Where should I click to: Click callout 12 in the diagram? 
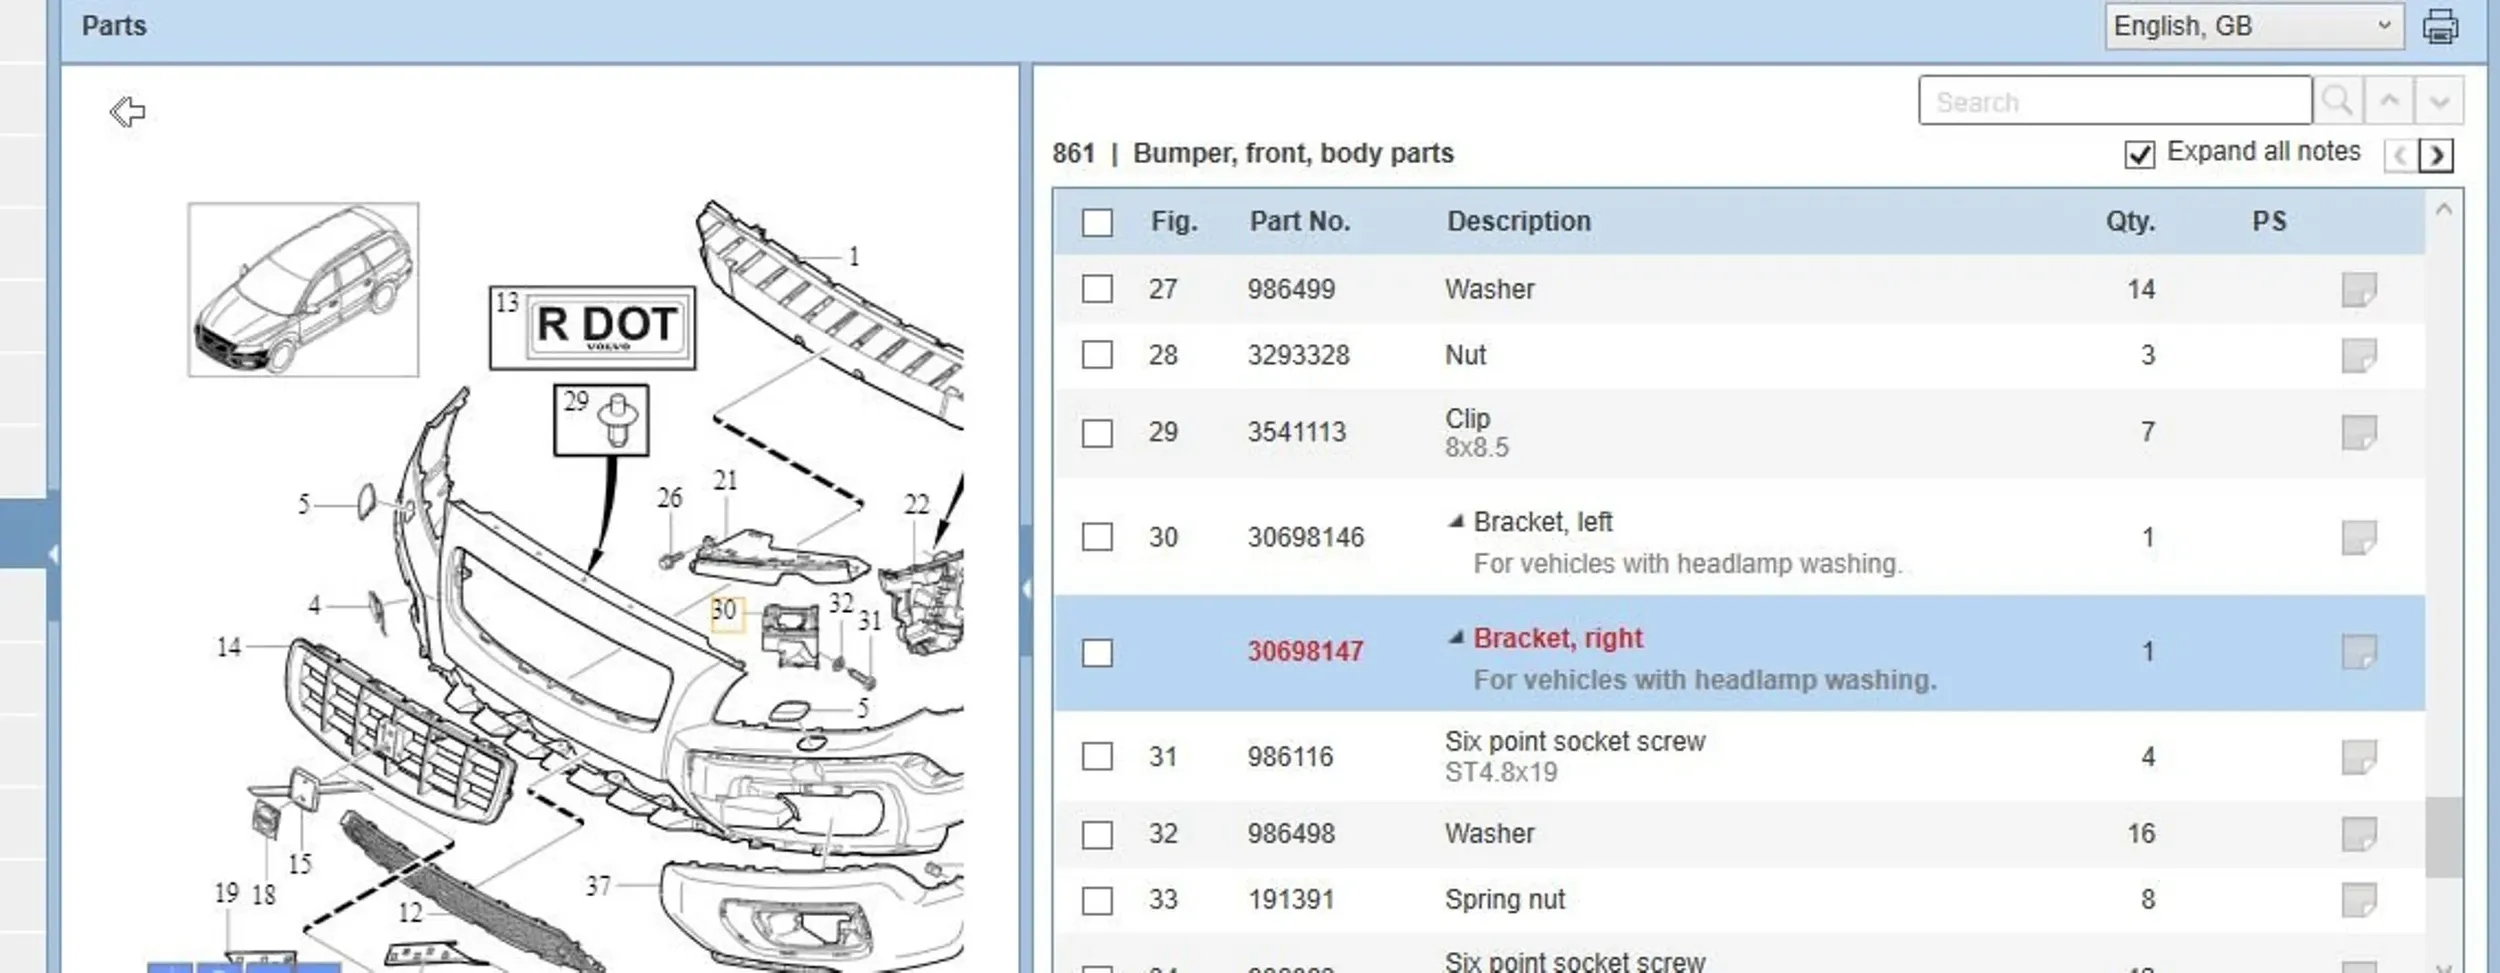coord(410,912)
